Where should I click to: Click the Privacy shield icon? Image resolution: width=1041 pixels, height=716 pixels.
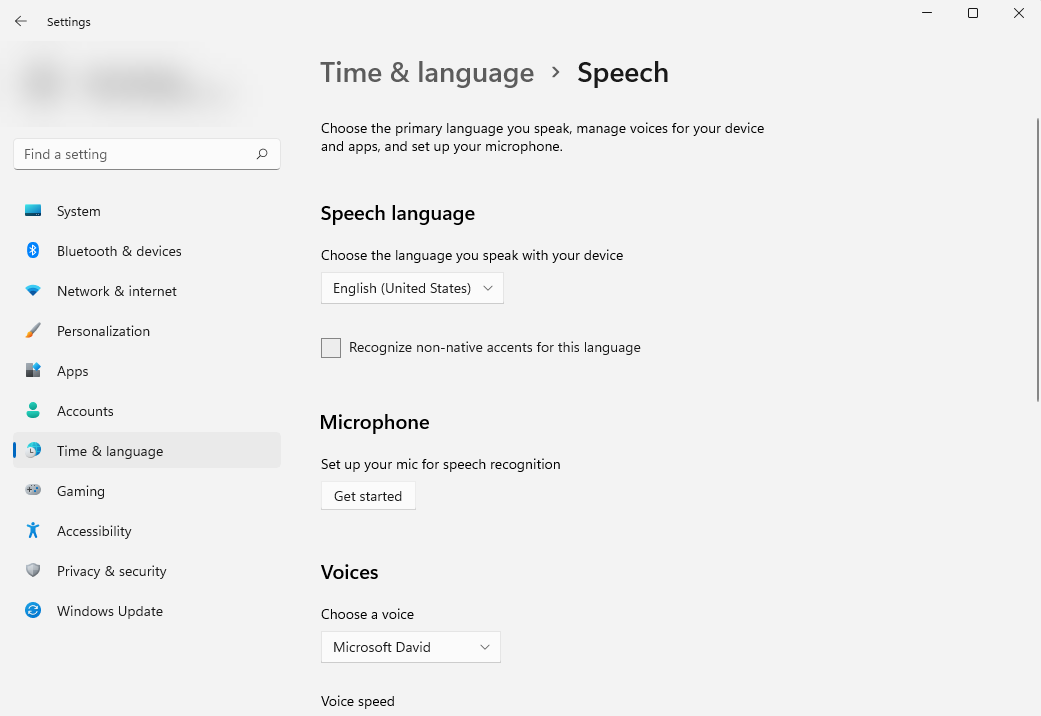(x=33, y=570)
